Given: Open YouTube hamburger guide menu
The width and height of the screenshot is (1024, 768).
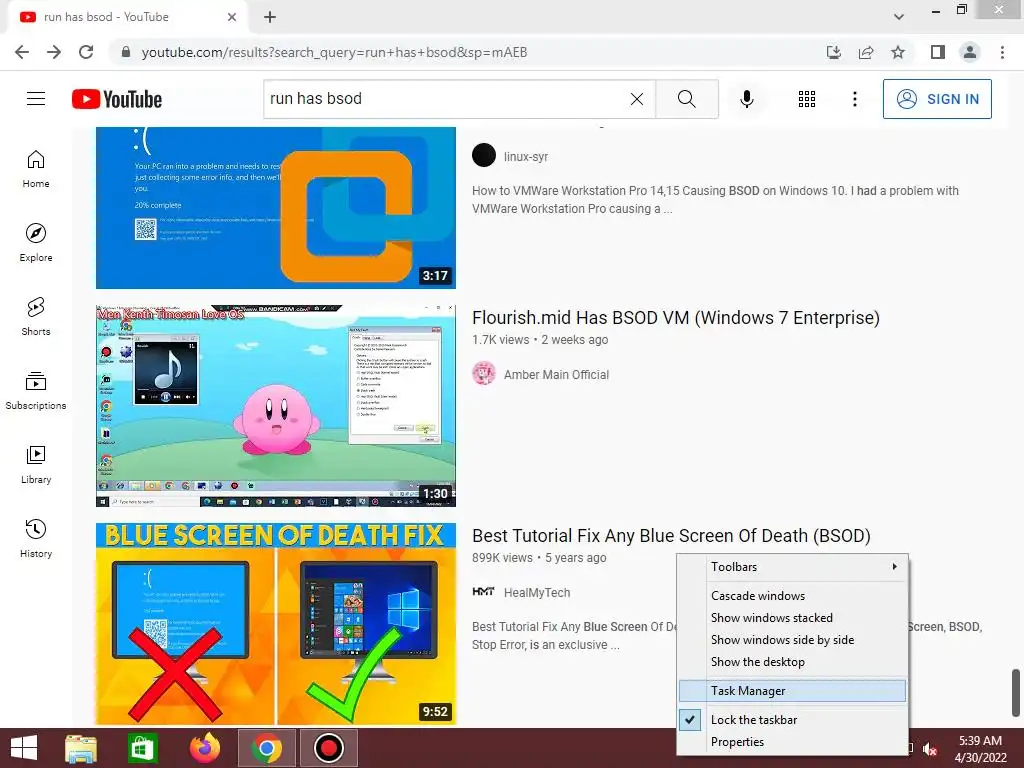Looking at the screenshot, I should (36, 99).
